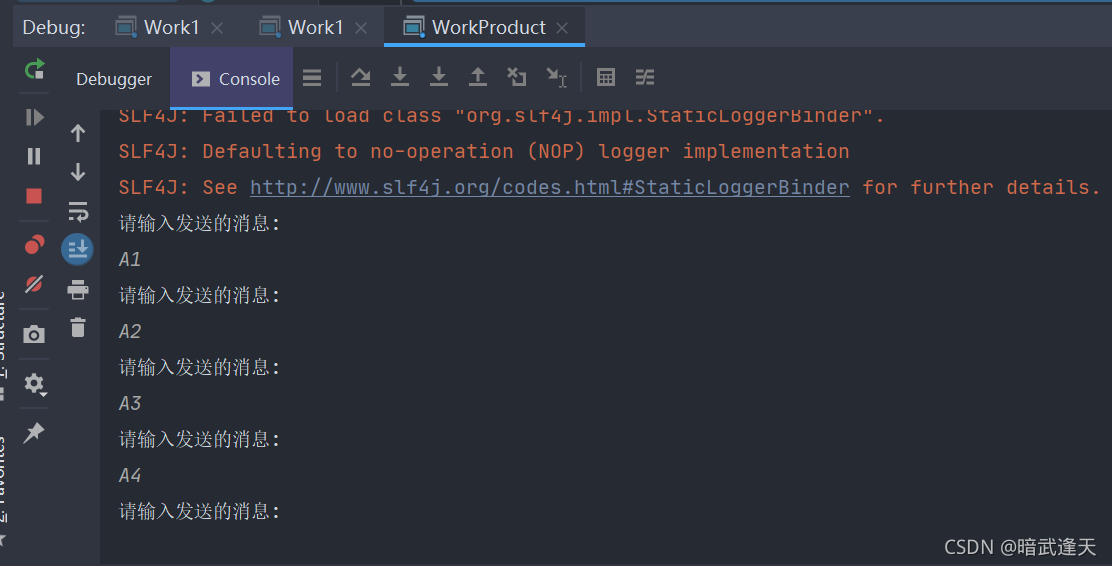1112x566 pixels.
Task: Rerun the WorkProduct debug session
Action: pos(34,70)
